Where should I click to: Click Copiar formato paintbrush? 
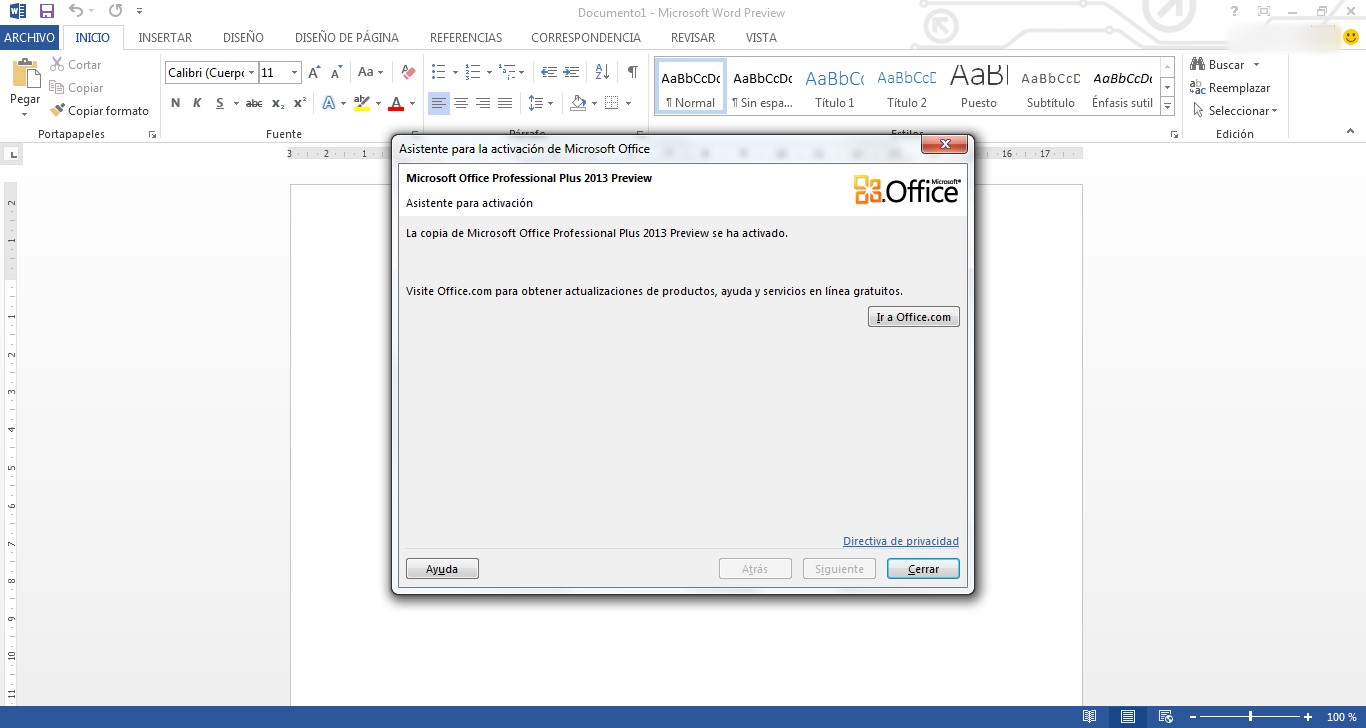[99, 111]
